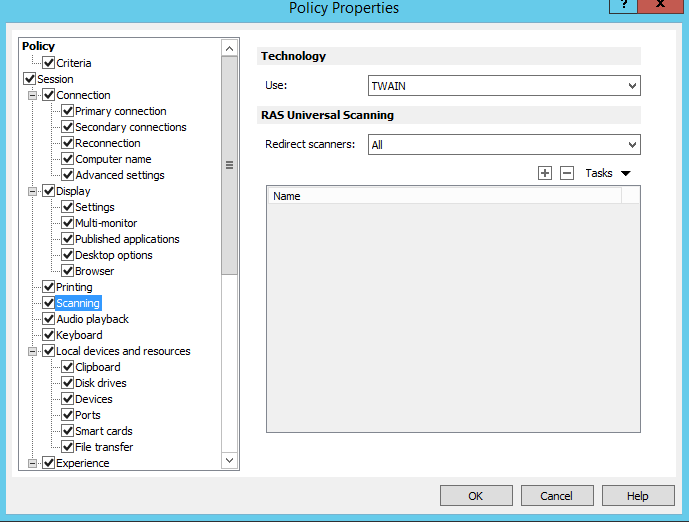Select the Keyboard item in the tree
This screenshot has width=689, height=522.
tap(79, 335)
